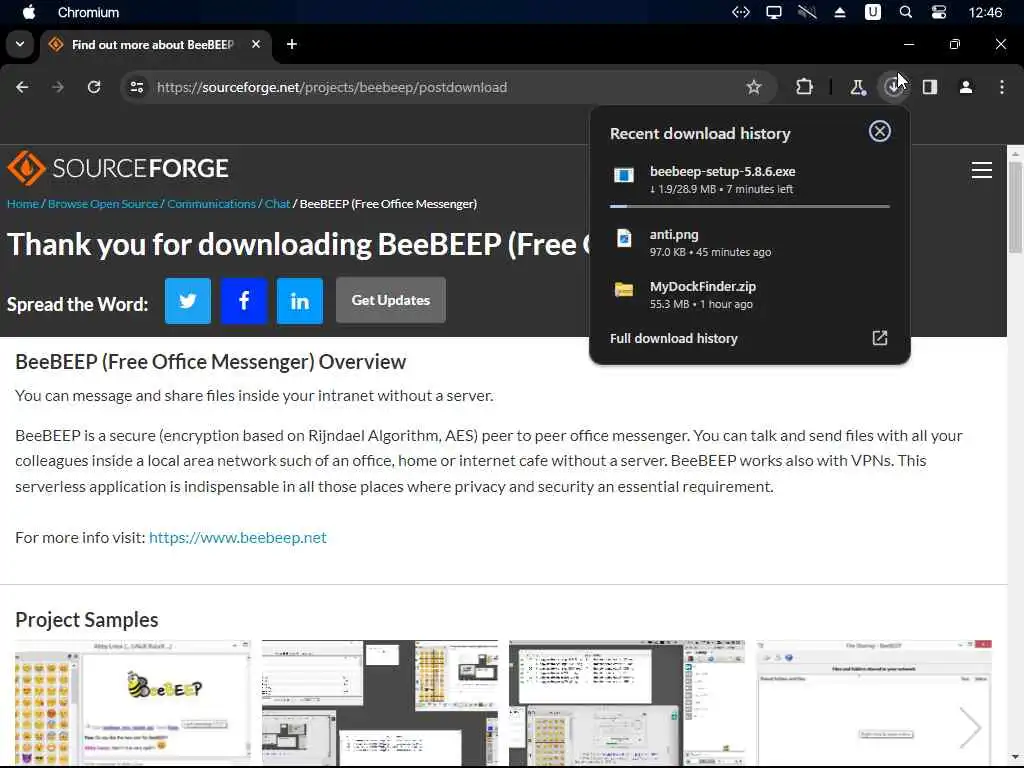Close the Recent download history popup
This screenshot has height=768, width=1024.
coord(880,131)
